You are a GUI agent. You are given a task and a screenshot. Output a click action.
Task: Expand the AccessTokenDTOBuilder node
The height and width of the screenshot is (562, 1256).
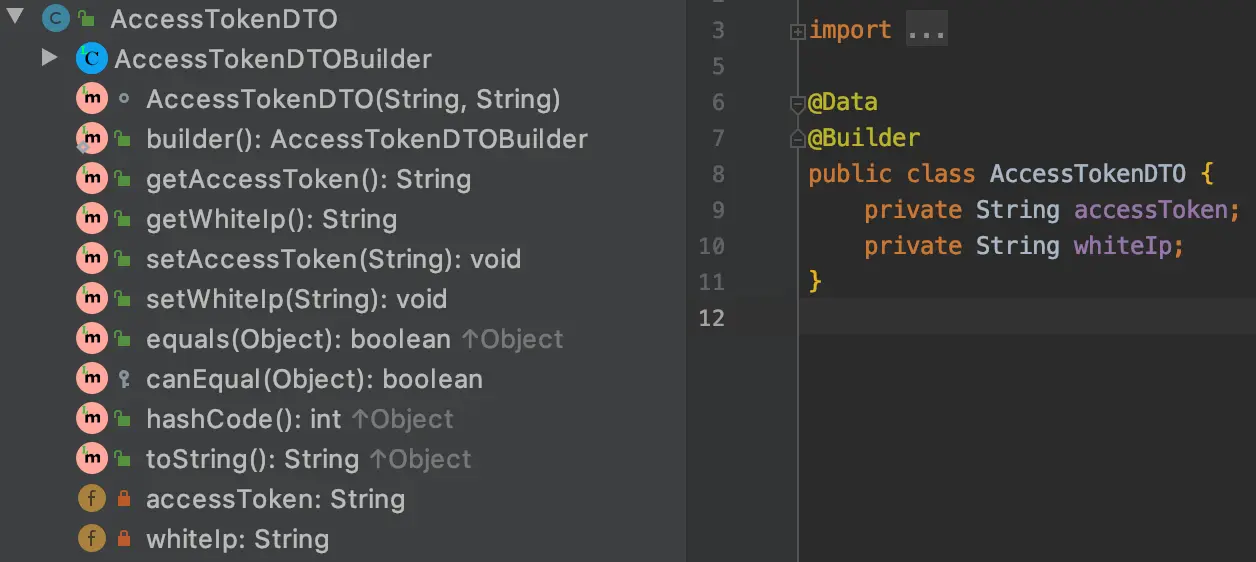point(49,58)
